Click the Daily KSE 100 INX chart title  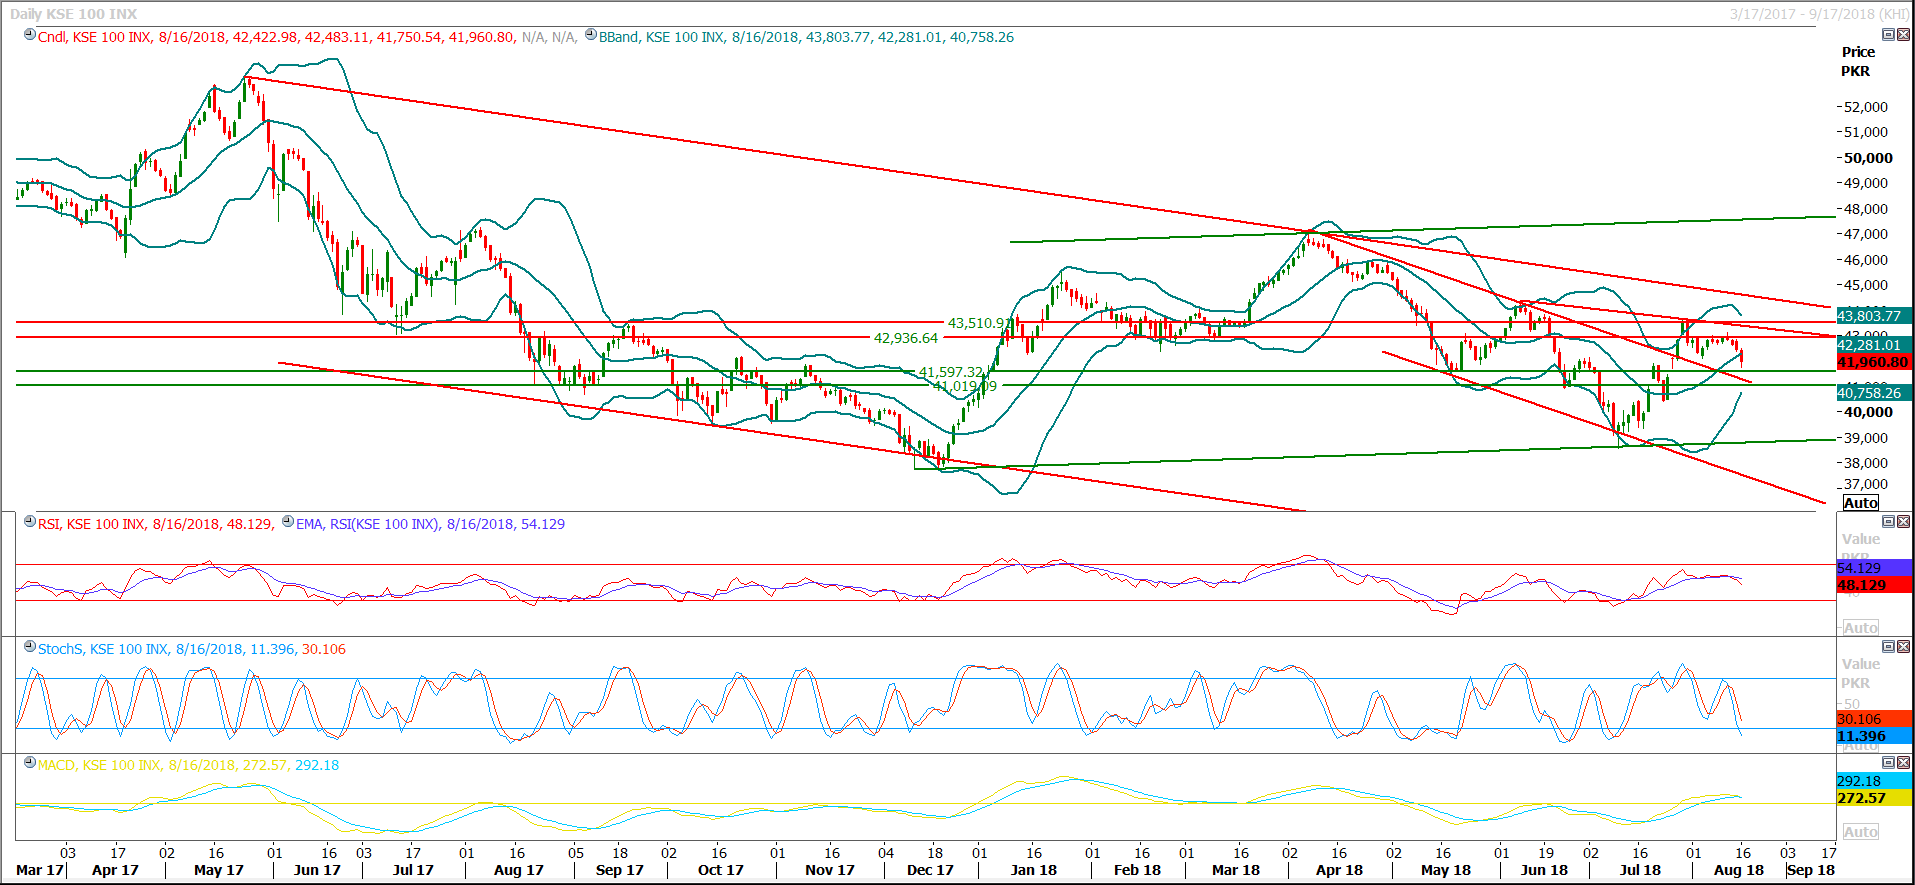point(73,14)
